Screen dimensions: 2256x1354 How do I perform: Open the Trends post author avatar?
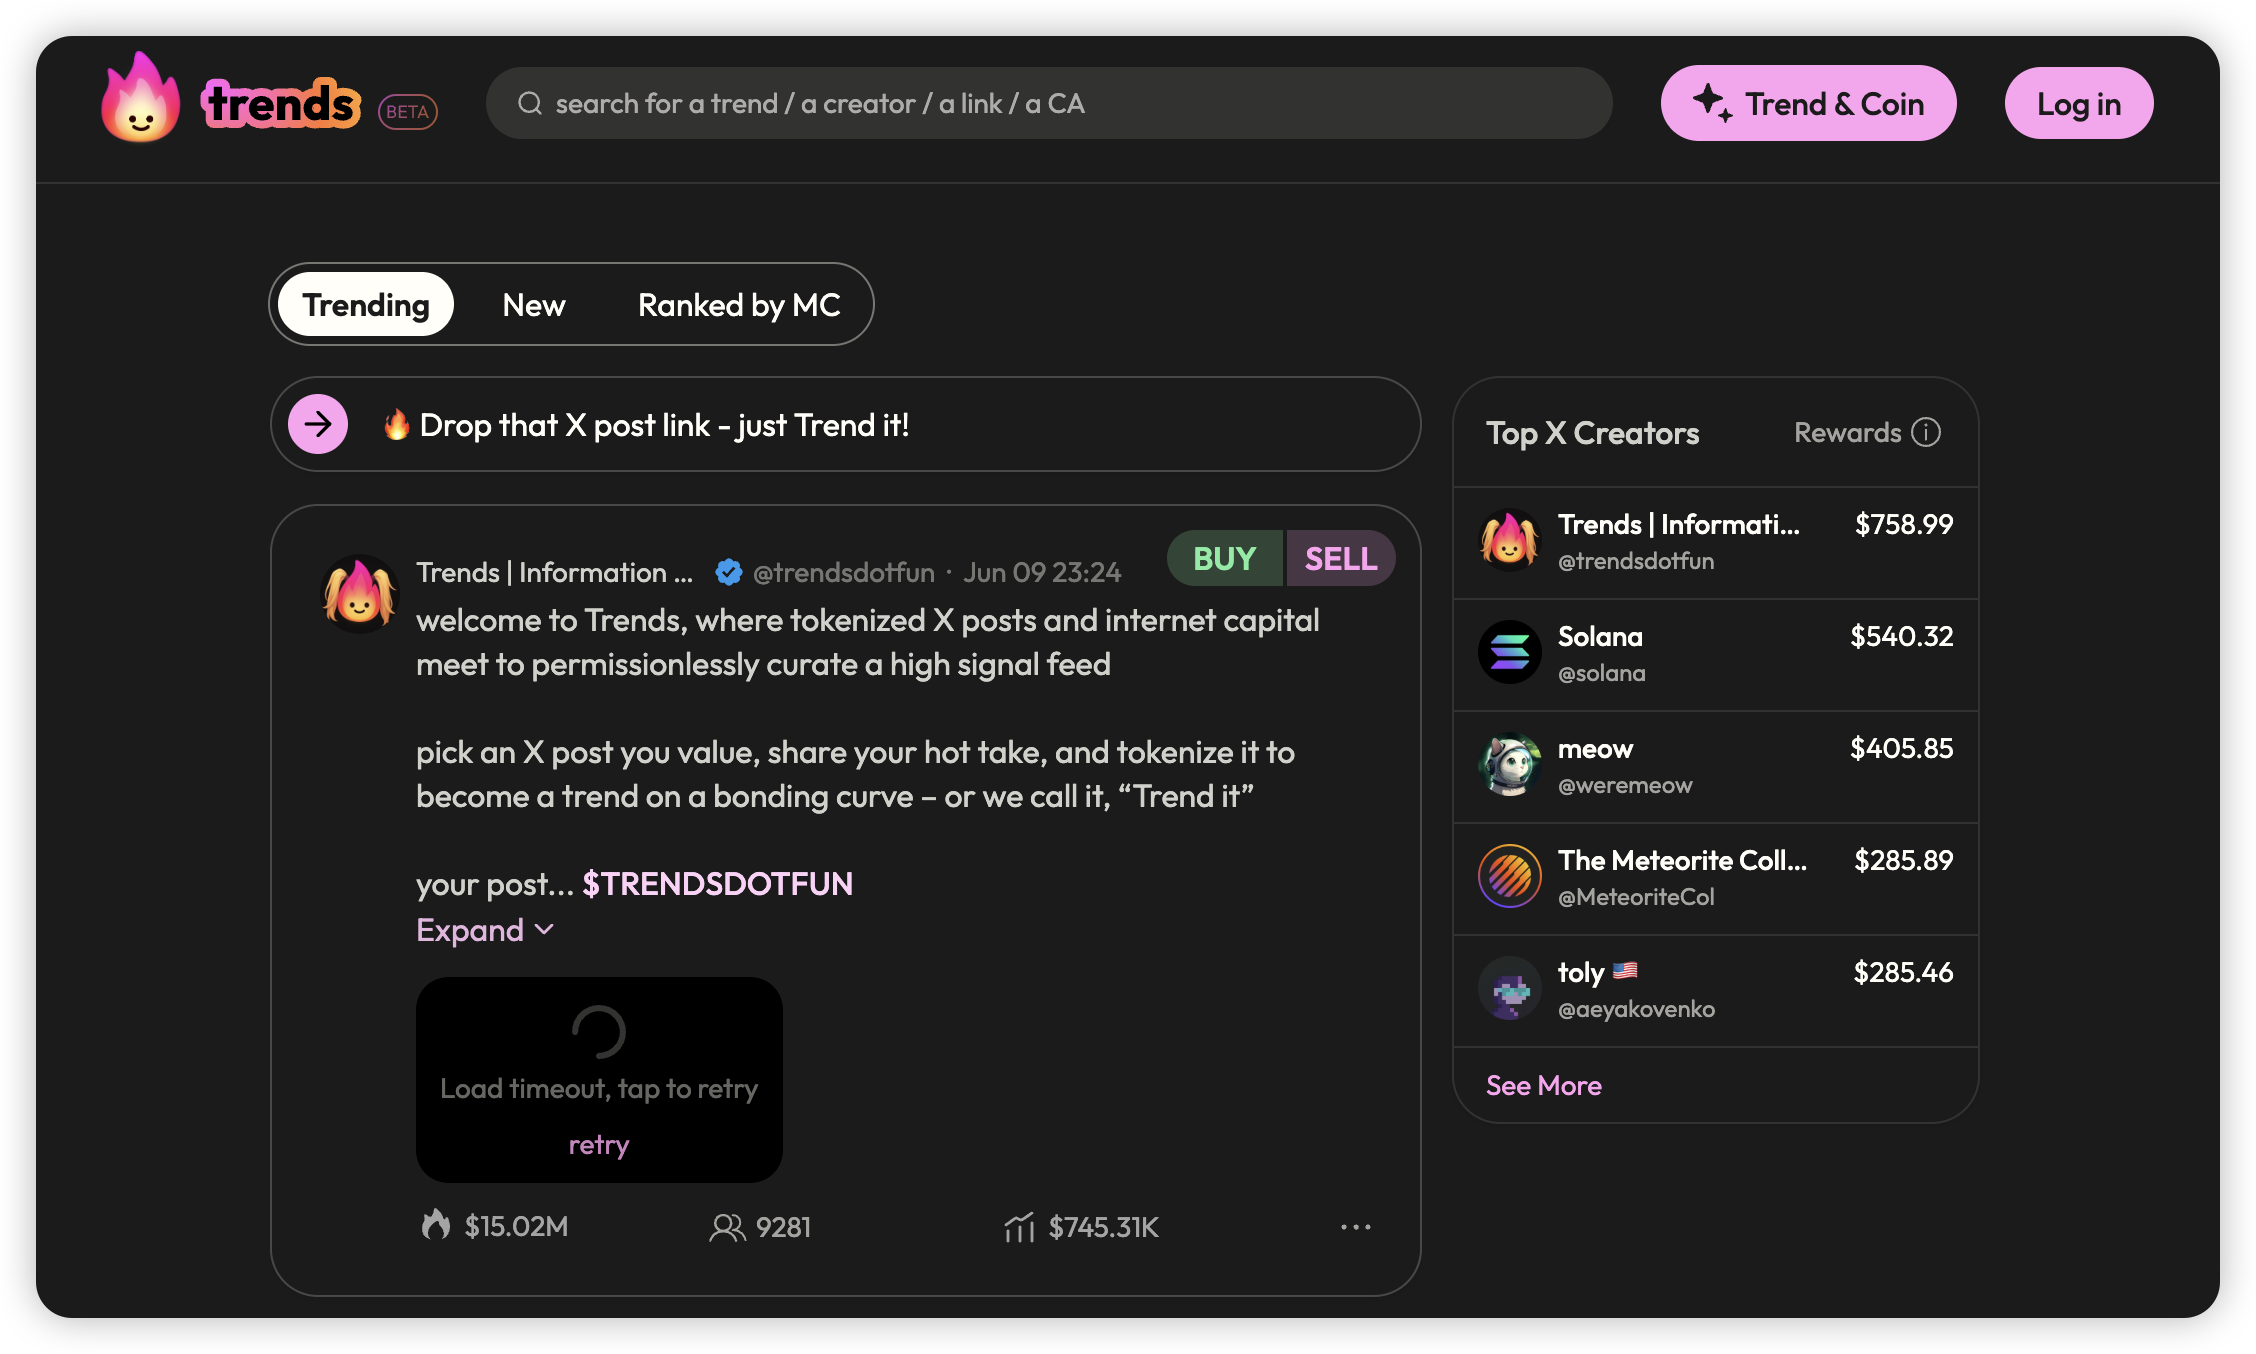(x=360, y=594)
